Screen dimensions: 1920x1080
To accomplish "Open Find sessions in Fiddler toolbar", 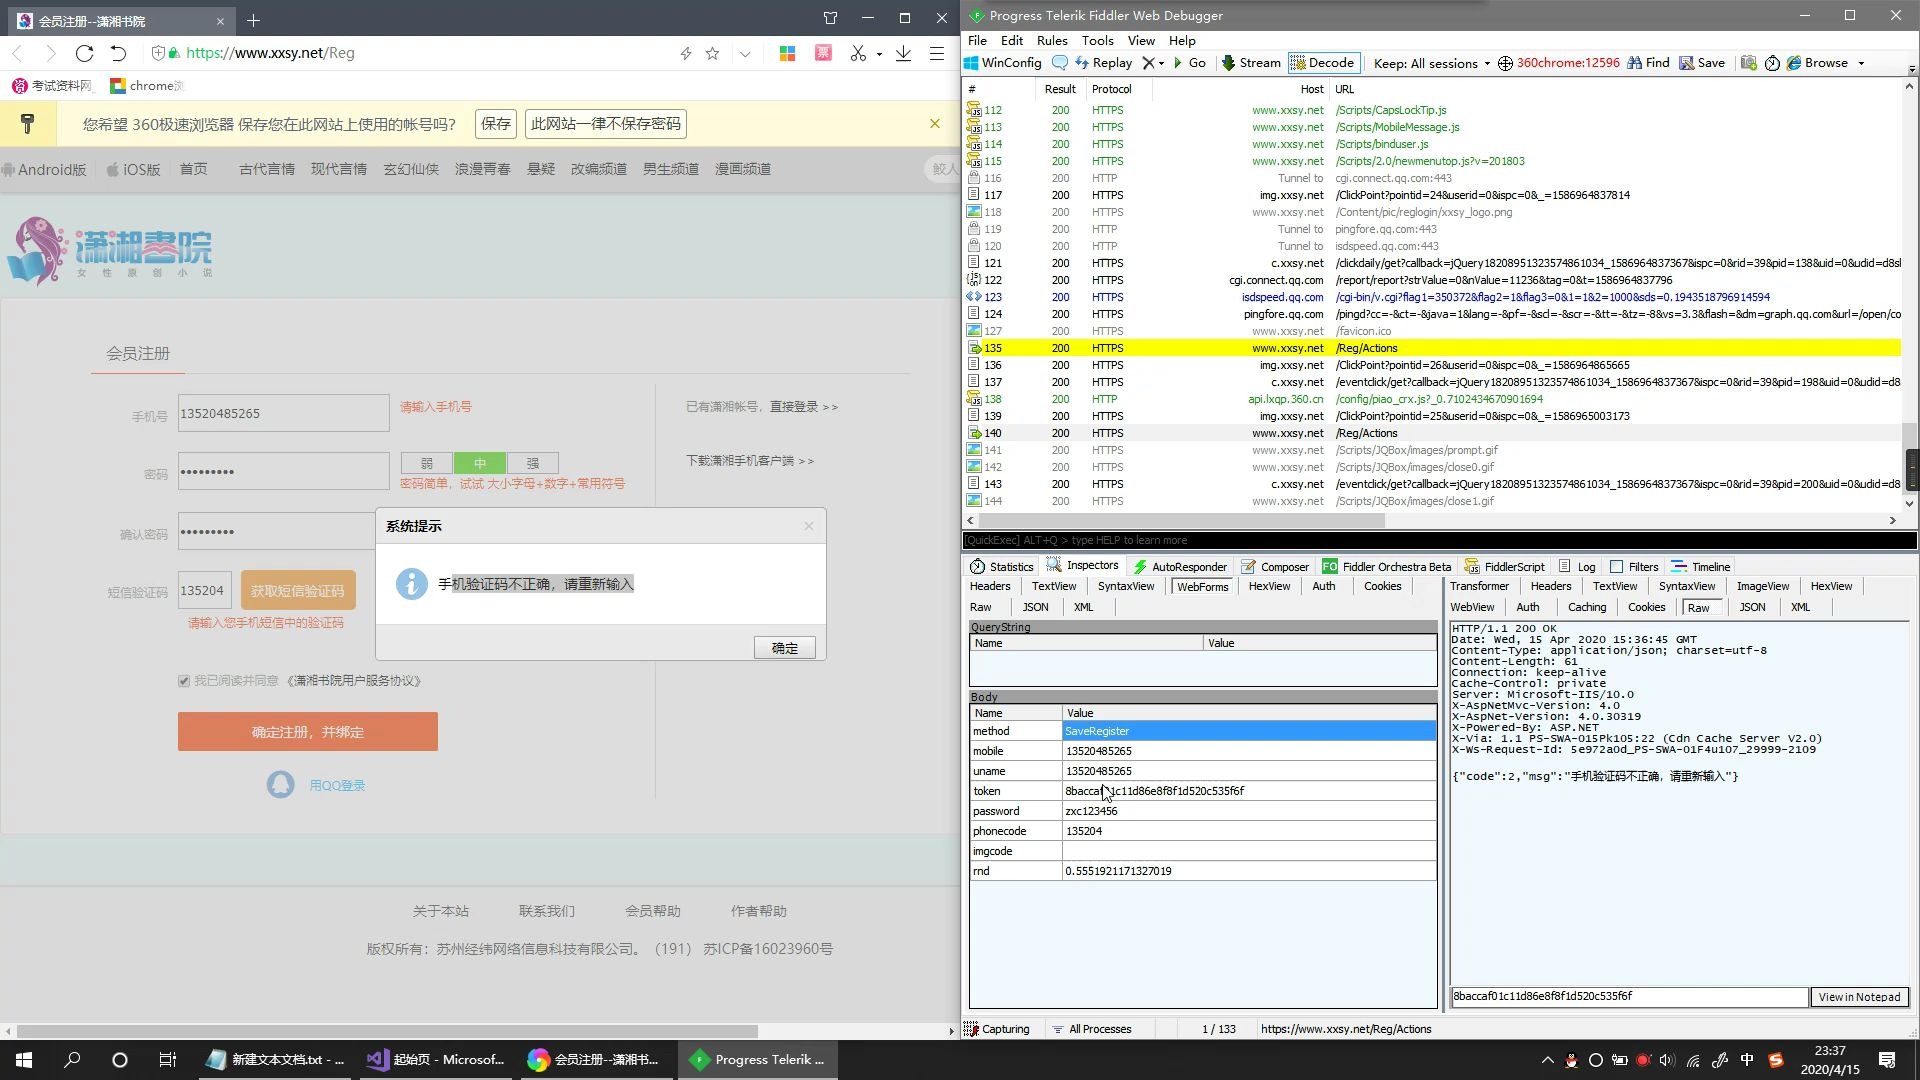I will coord(1649,62).
